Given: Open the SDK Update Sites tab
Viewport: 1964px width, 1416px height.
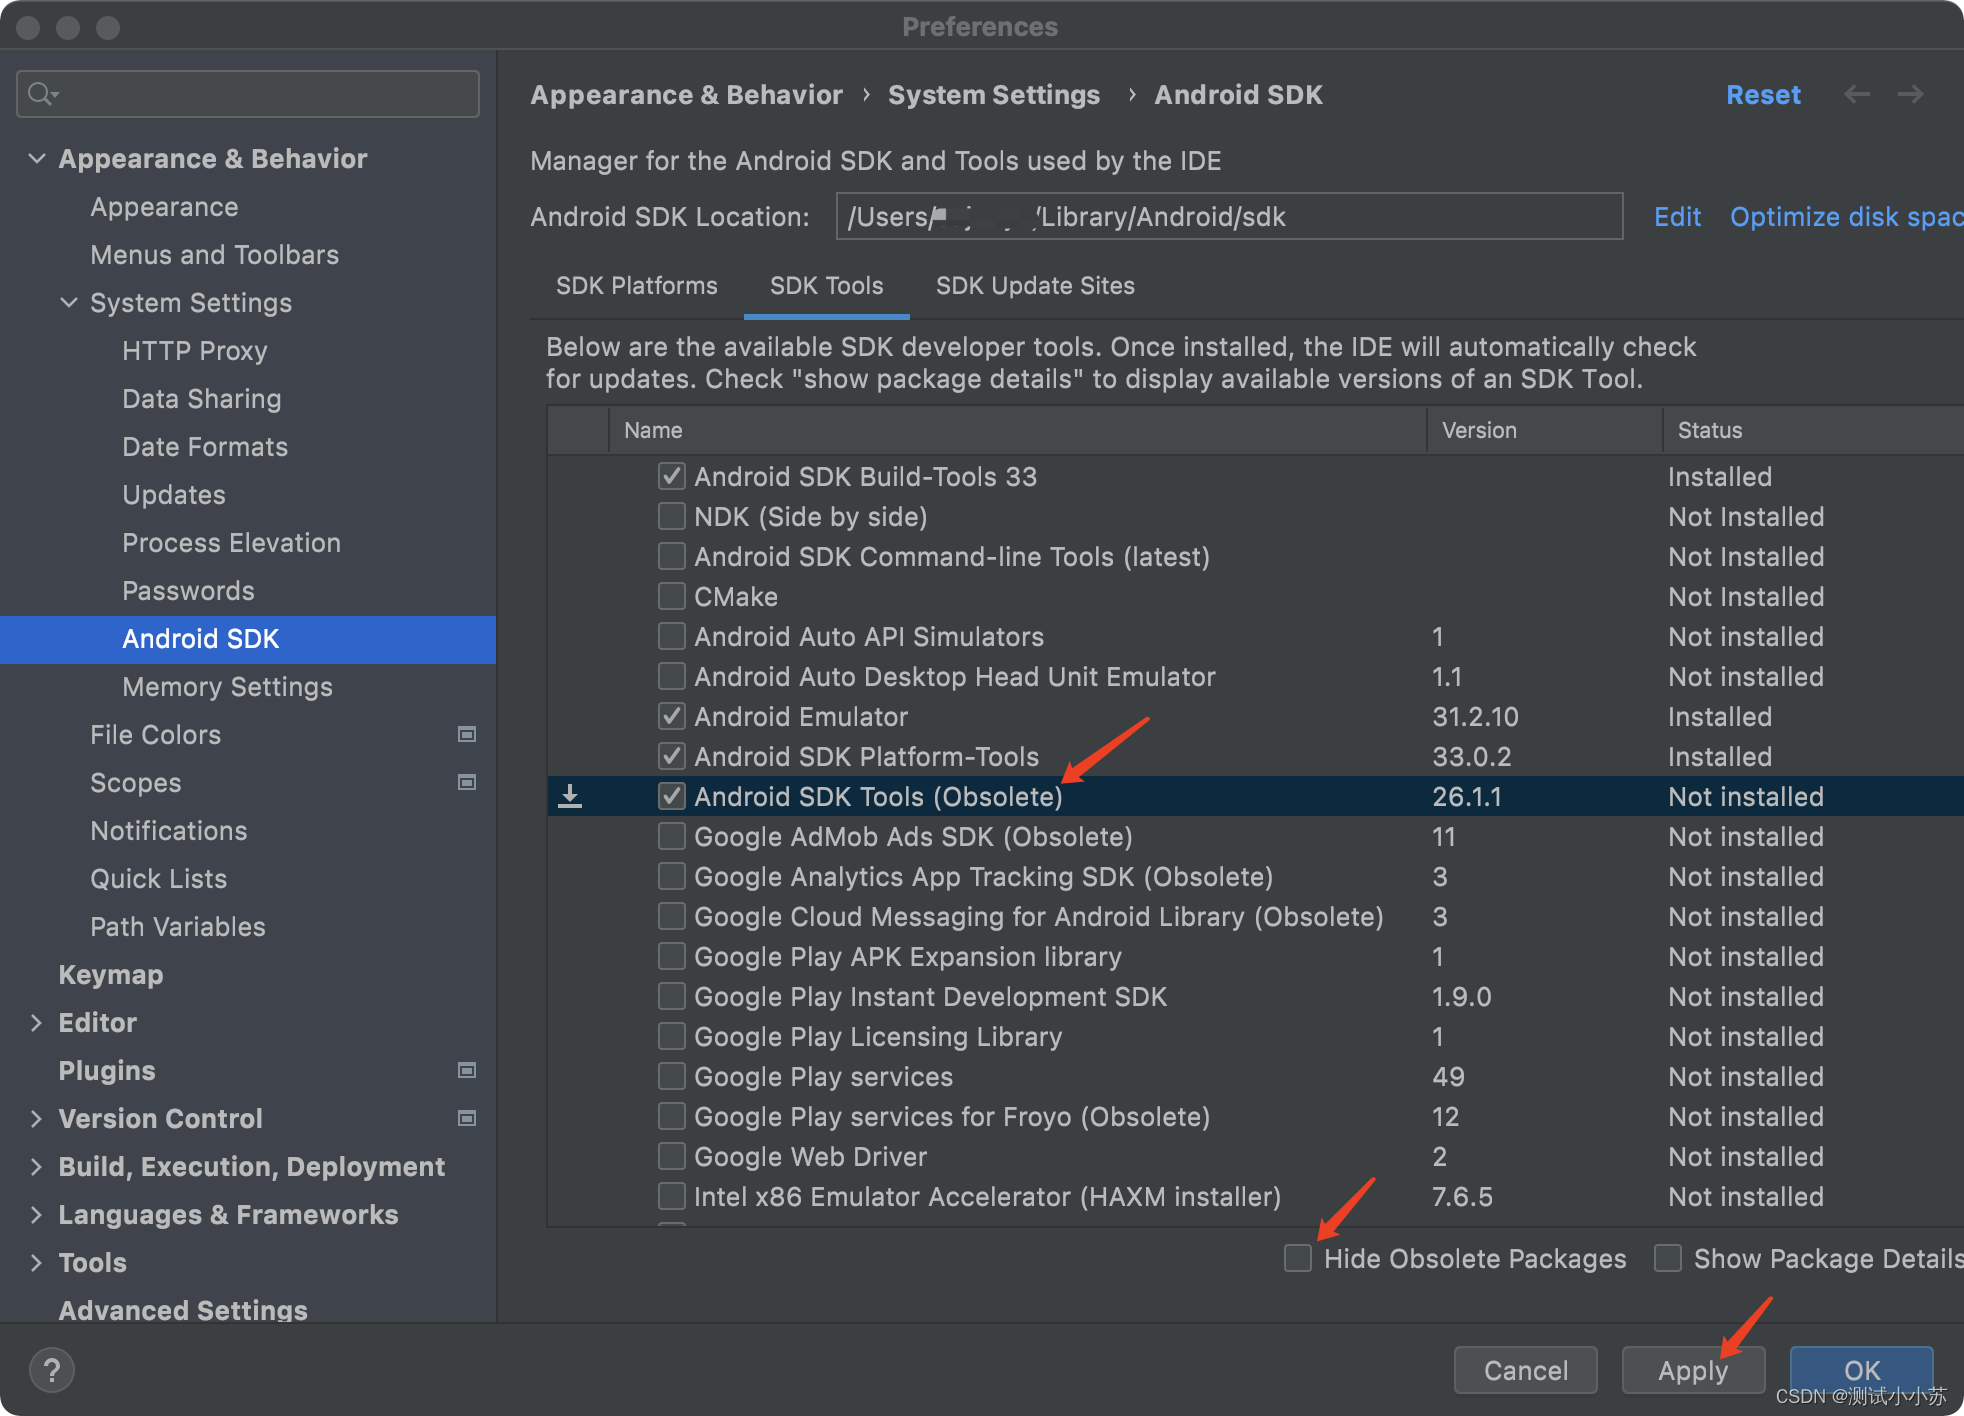Looking at the screenshot, I should coord(1035,286).
